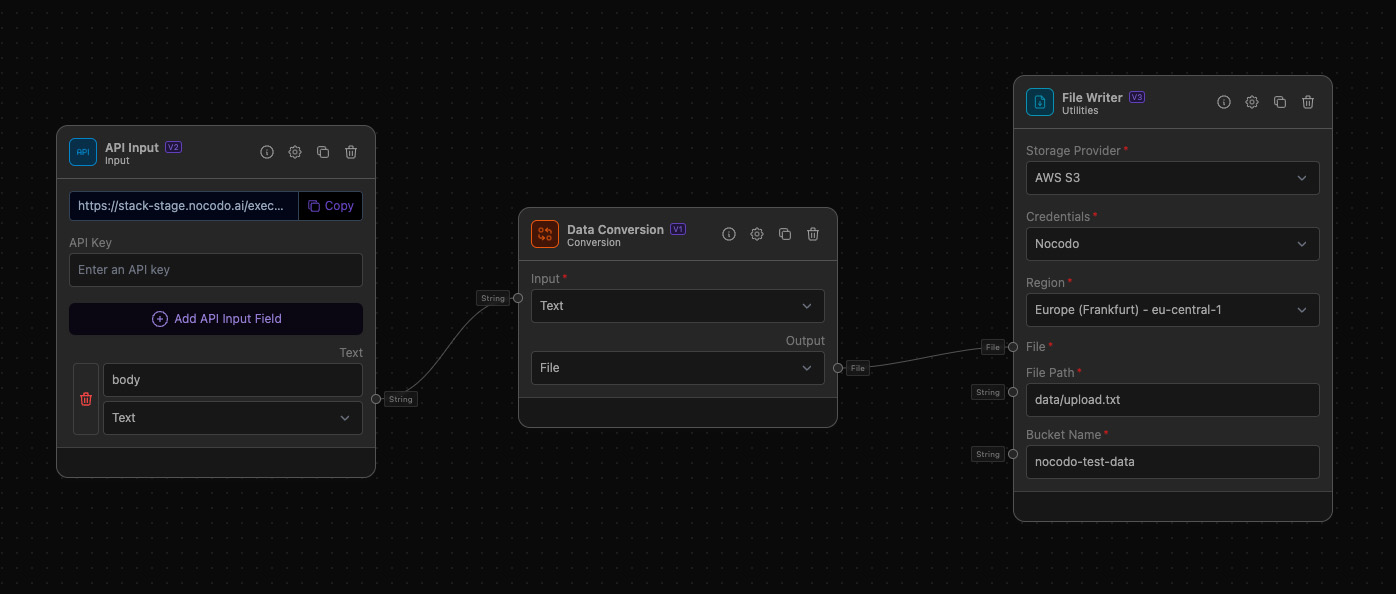Duplicate the API Input node
This screenshot has width=1396, height=594.
(323, 152)
